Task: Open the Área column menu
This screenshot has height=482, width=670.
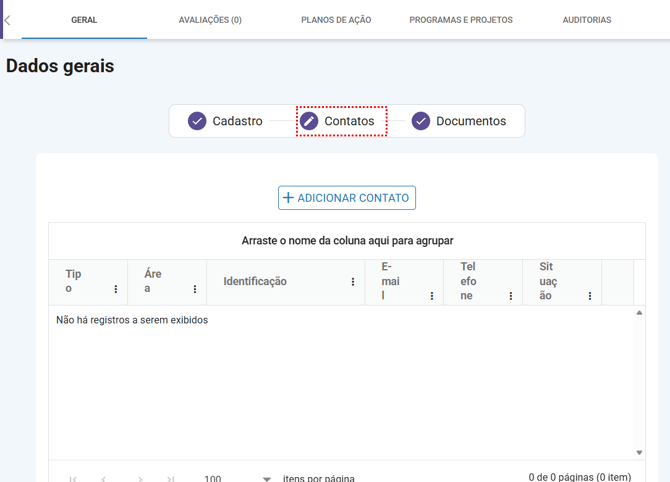Action: 195,289
